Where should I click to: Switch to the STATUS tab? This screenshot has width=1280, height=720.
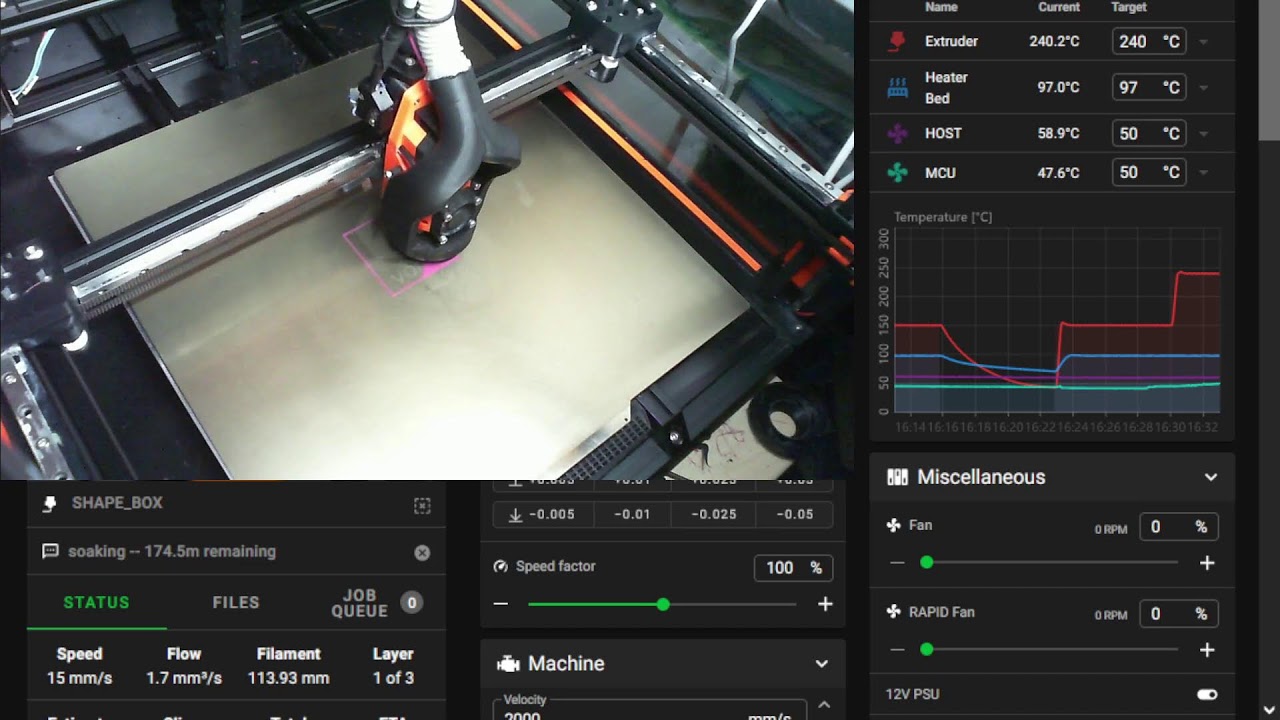(97, 602)
